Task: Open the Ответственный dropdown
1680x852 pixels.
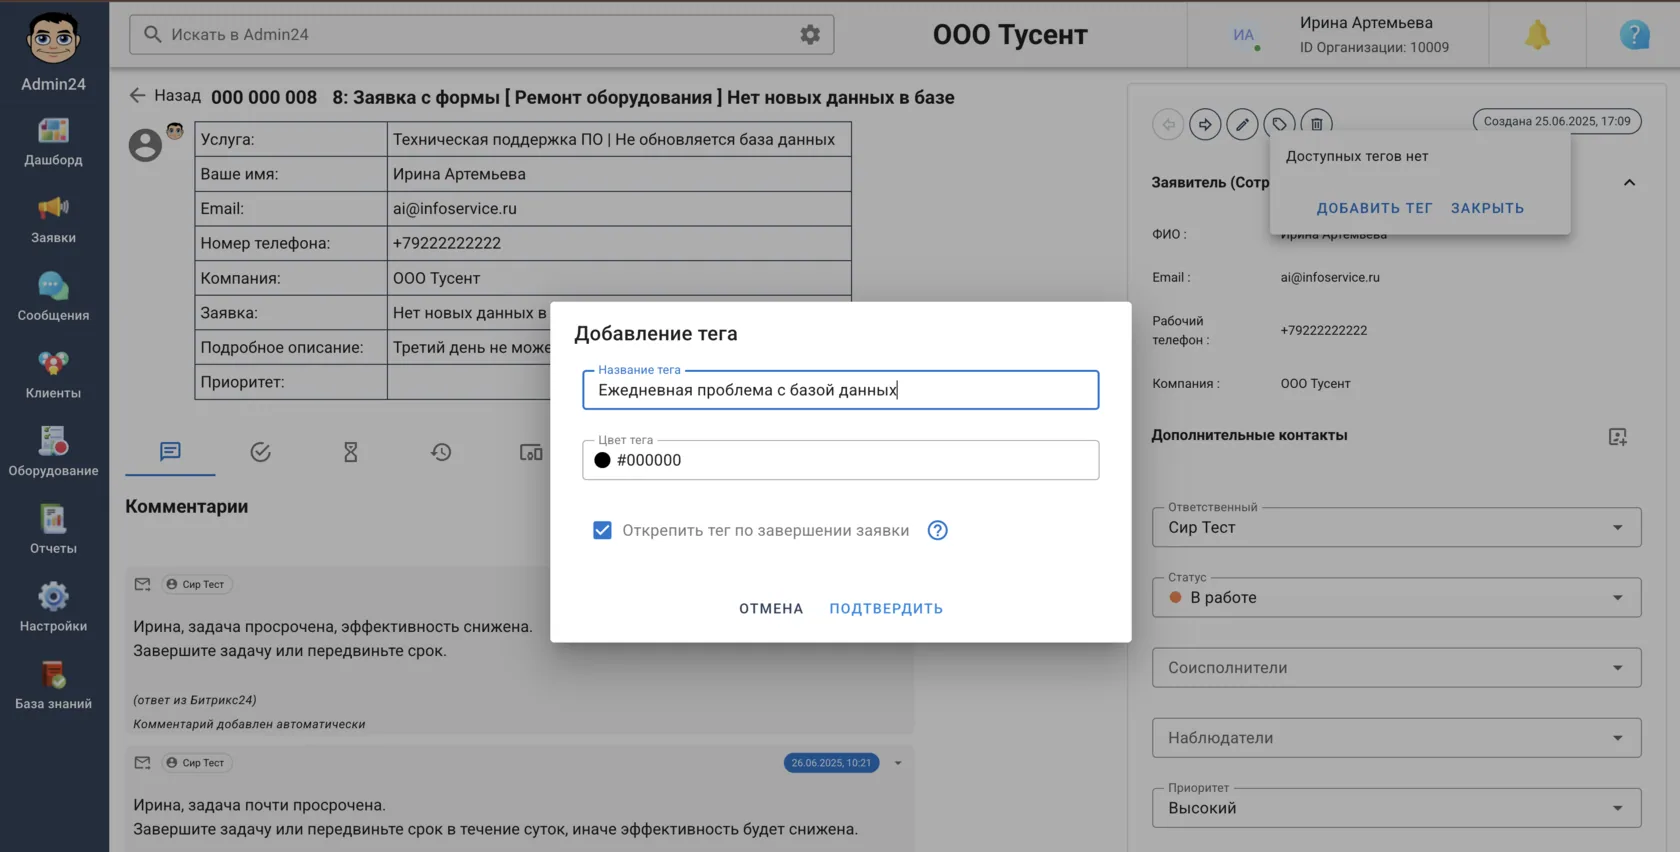Action: pyautogui.click(x=1396, y=527)
